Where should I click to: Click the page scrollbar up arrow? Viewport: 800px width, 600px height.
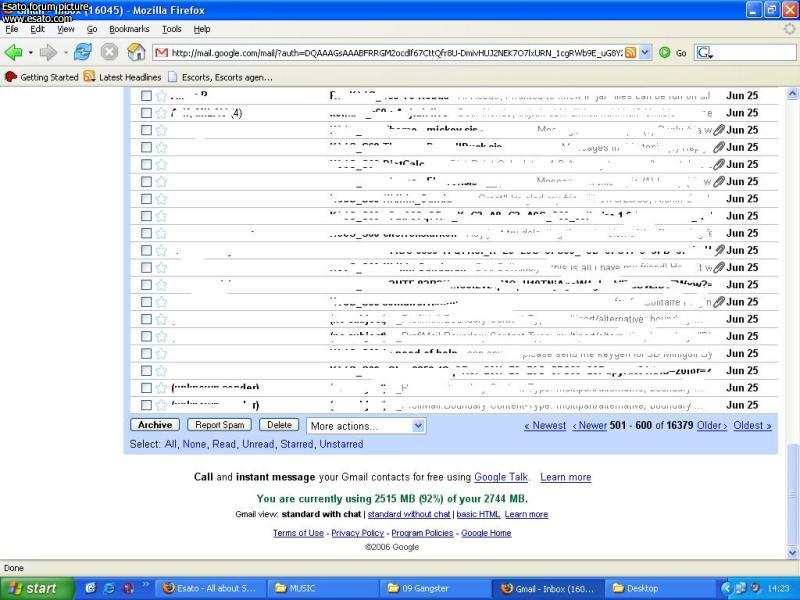pyautogui.click(x=792, y=93)
